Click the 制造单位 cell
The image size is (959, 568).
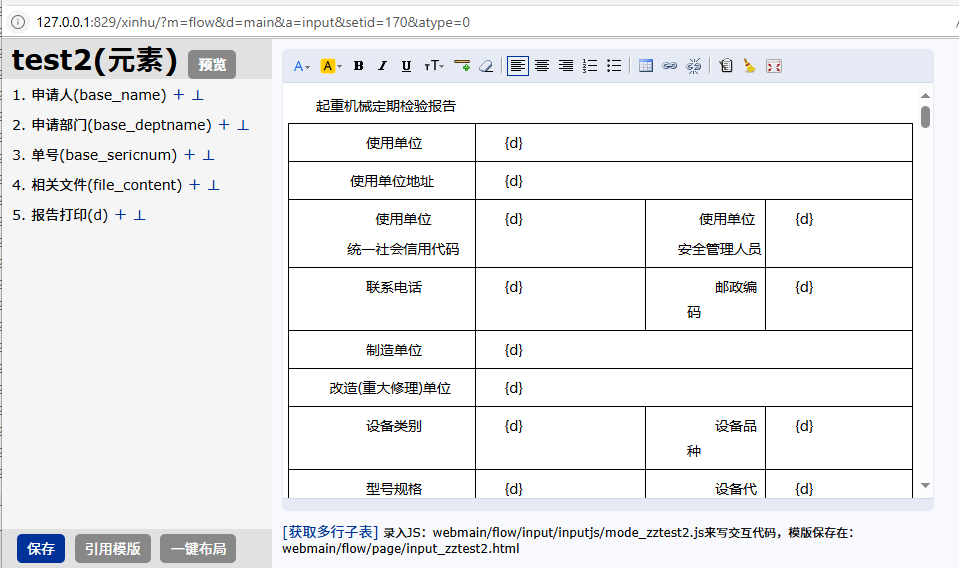(382, 350)
